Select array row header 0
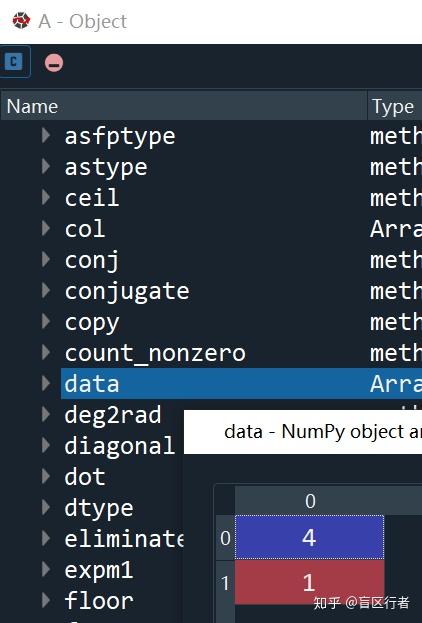This screenshot has width=422, height=623. [225, 538]
